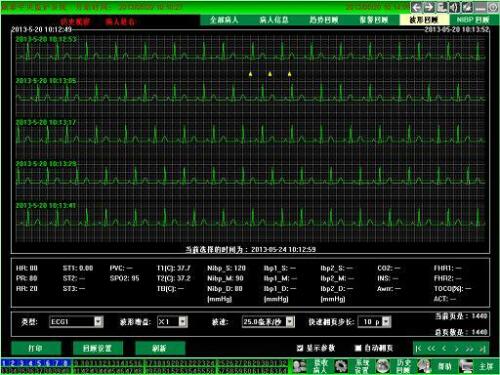Click the 打印 print button

pos(36,349)
